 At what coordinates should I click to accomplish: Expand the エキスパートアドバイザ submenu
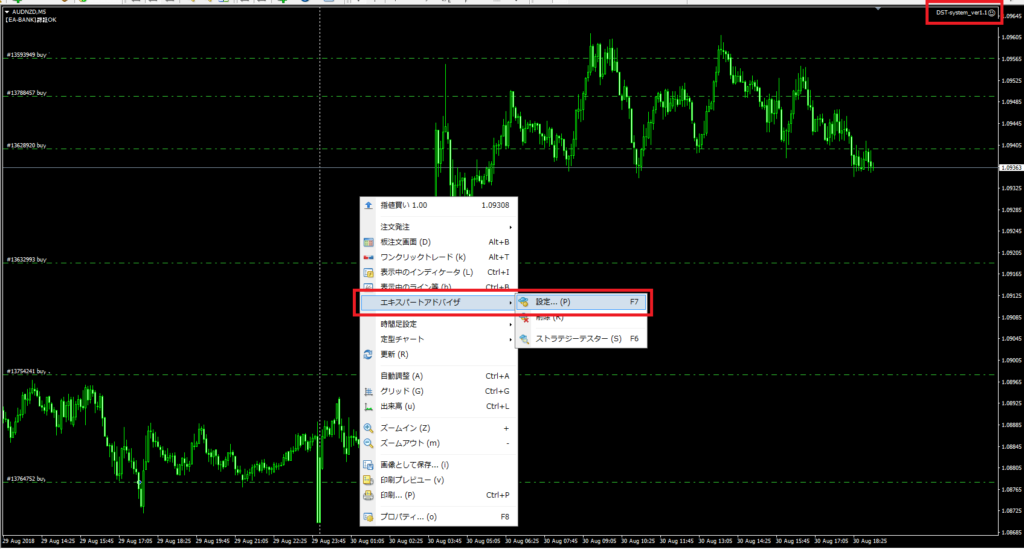coord(438,302)
